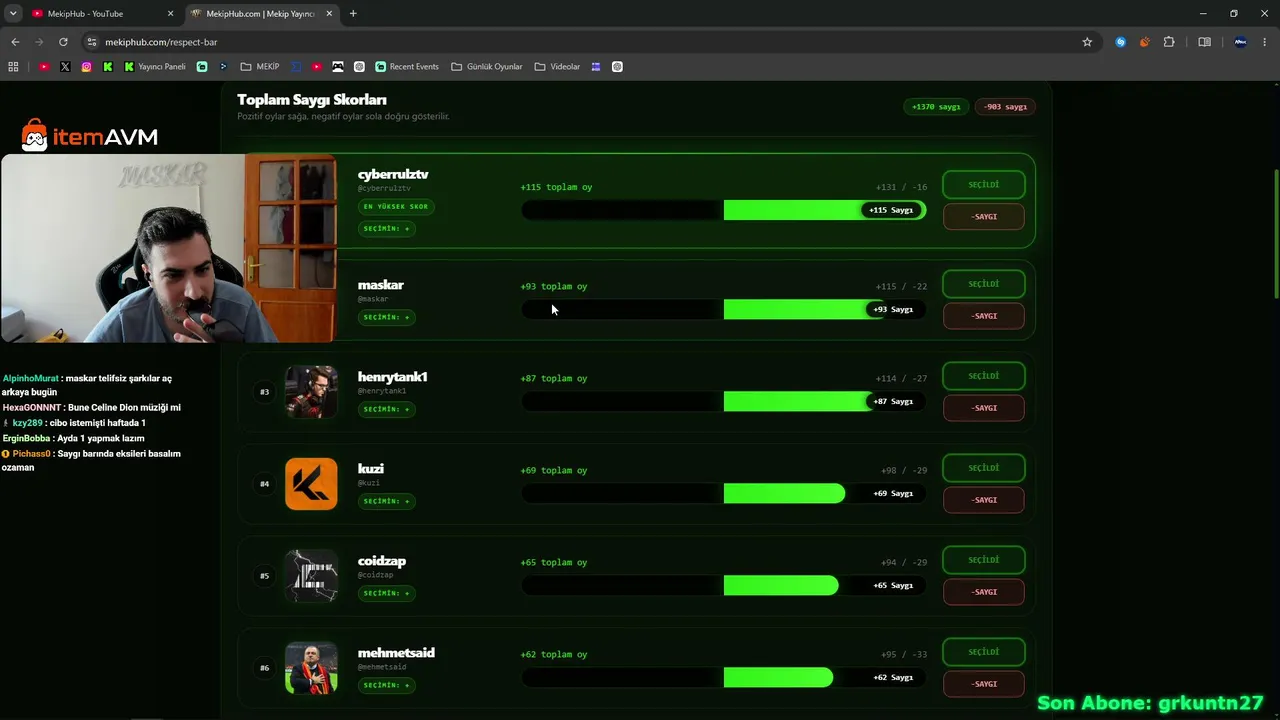Give -SAYGI to mehmetsaid

(984, 684)
